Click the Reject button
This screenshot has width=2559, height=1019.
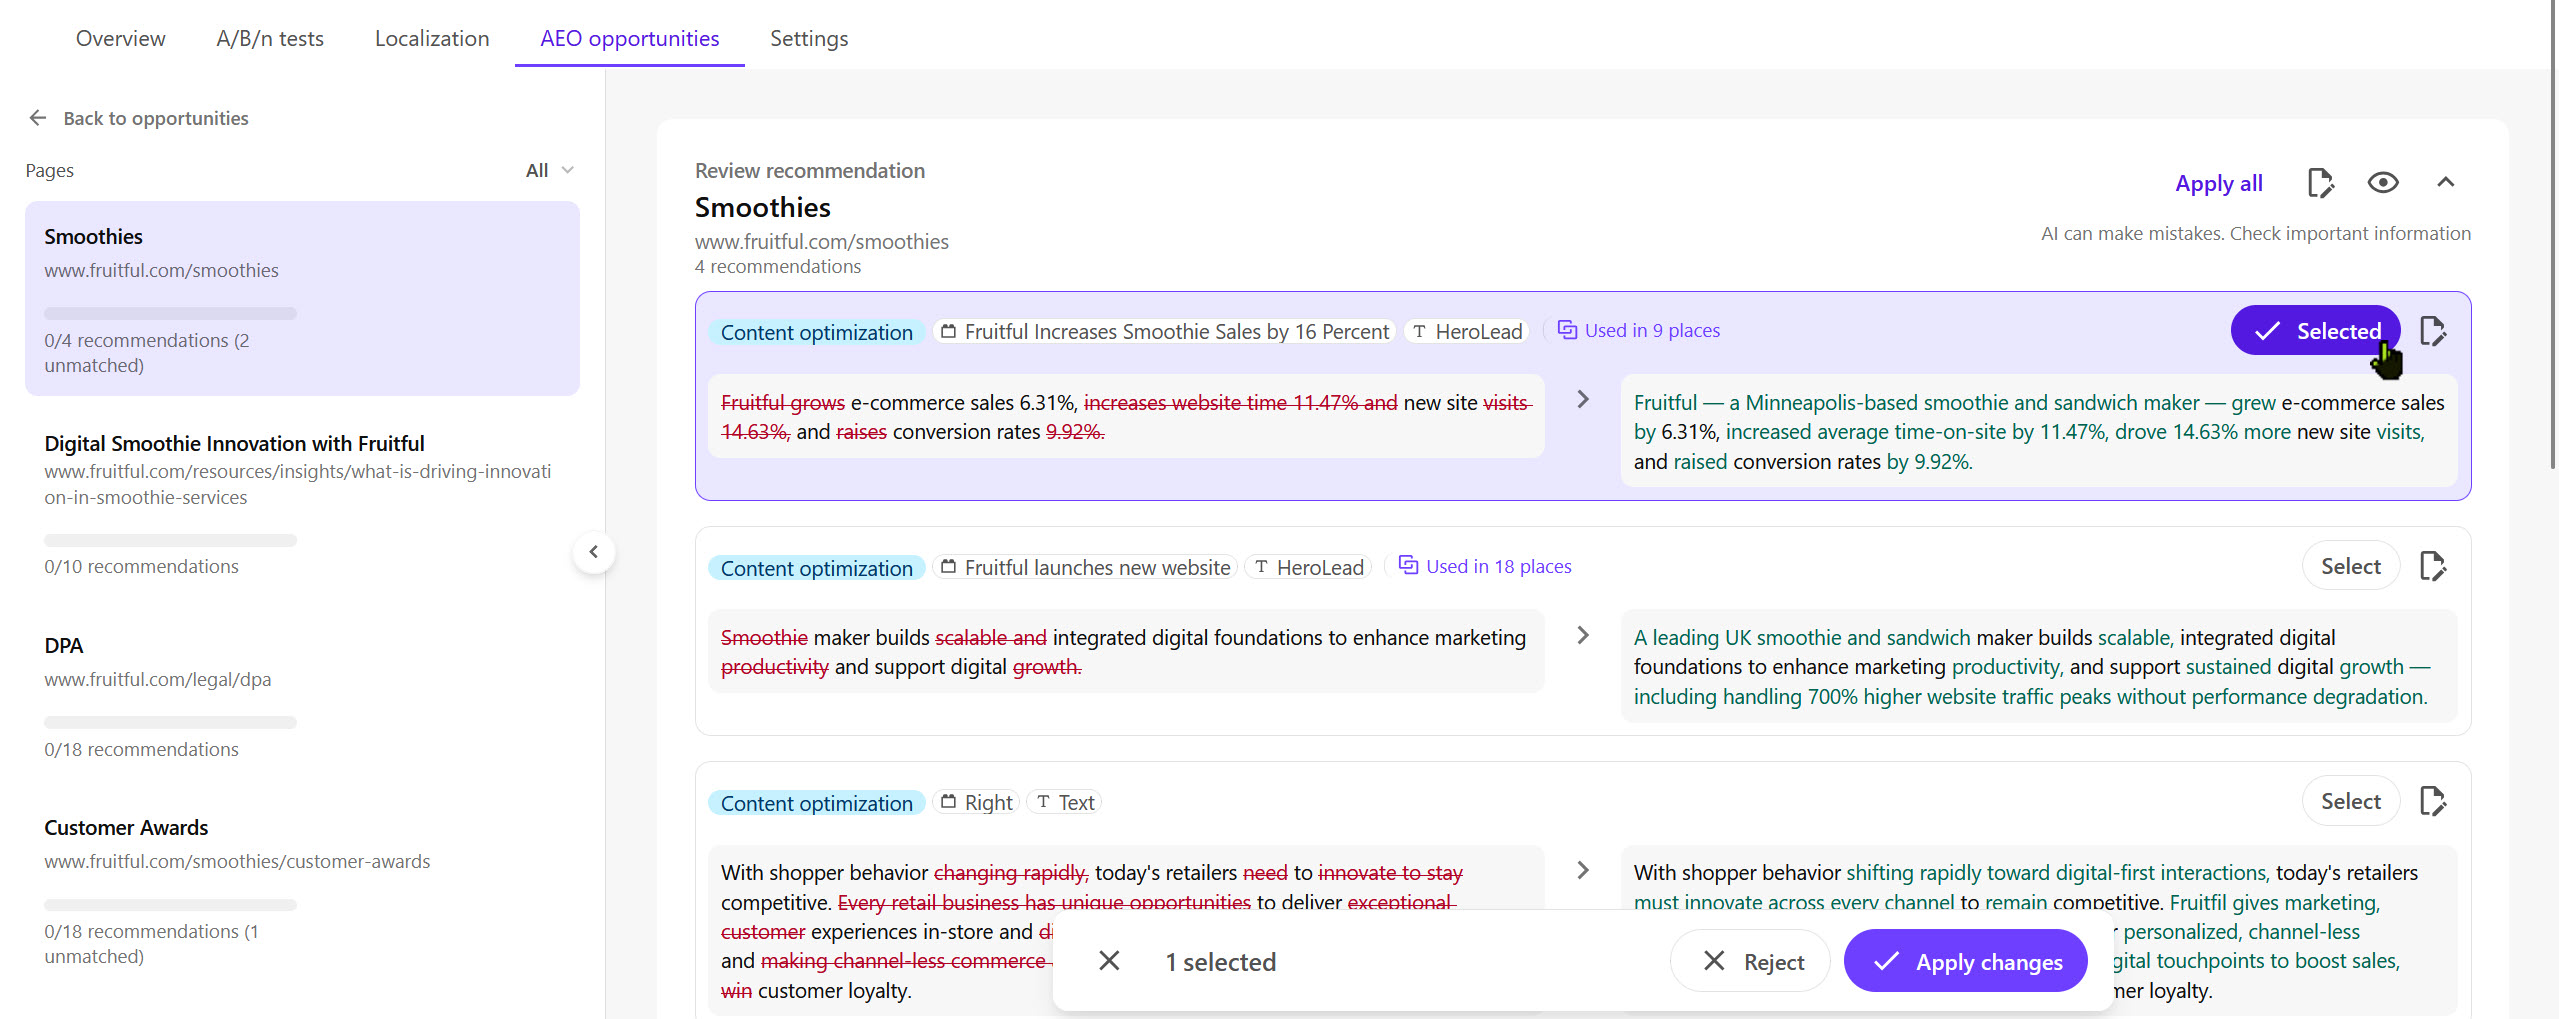1751,961
